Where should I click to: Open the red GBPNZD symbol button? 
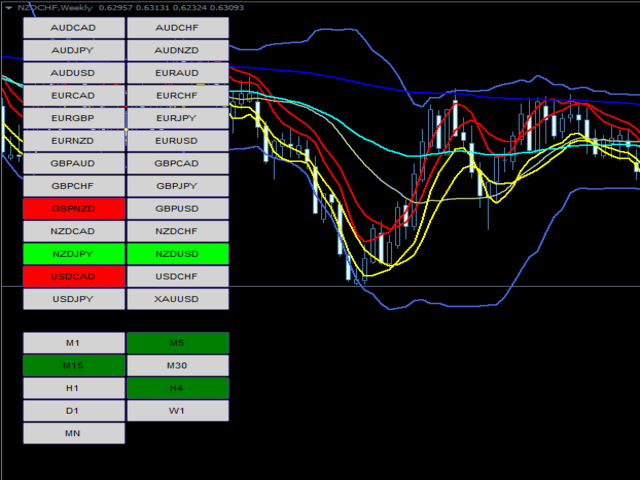(x=74, y=209)
